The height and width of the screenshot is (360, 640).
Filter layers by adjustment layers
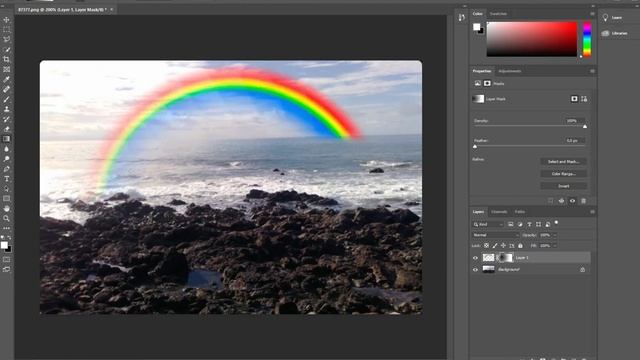click(x=520, y=224)
